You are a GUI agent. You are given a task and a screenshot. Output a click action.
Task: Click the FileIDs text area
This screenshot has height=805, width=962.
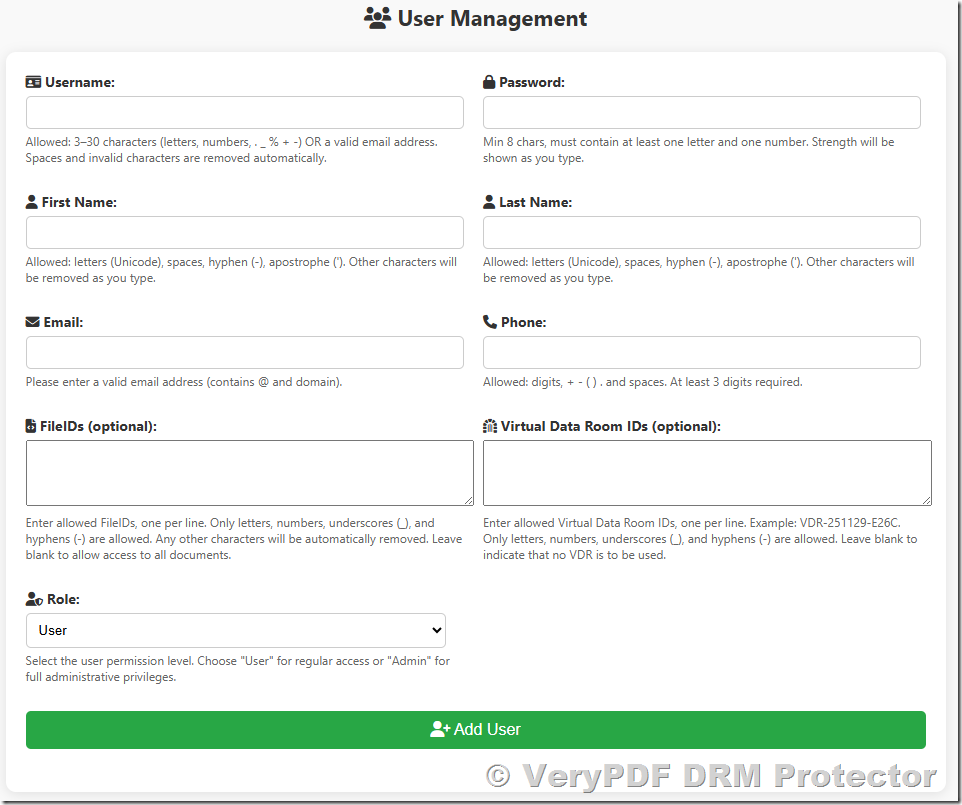[x=249, y=471]
